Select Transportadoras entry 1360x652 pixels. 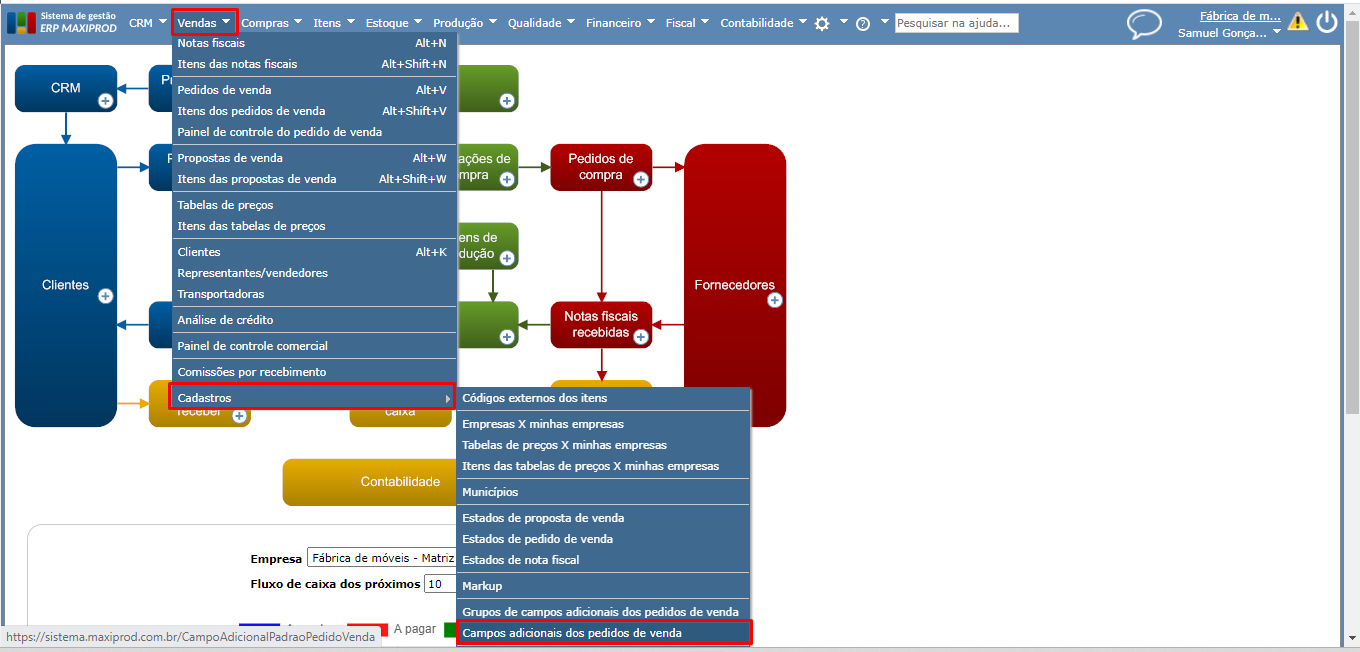pyautogui.click(x=314, y=294)
